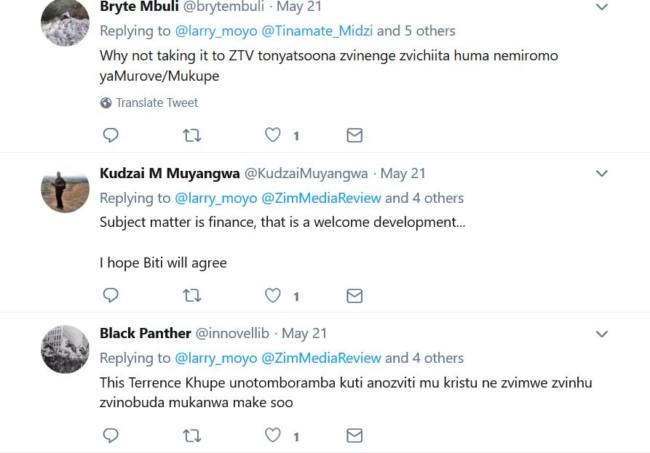Reply to Black Panther's tweet

click(x=111, y=435)
